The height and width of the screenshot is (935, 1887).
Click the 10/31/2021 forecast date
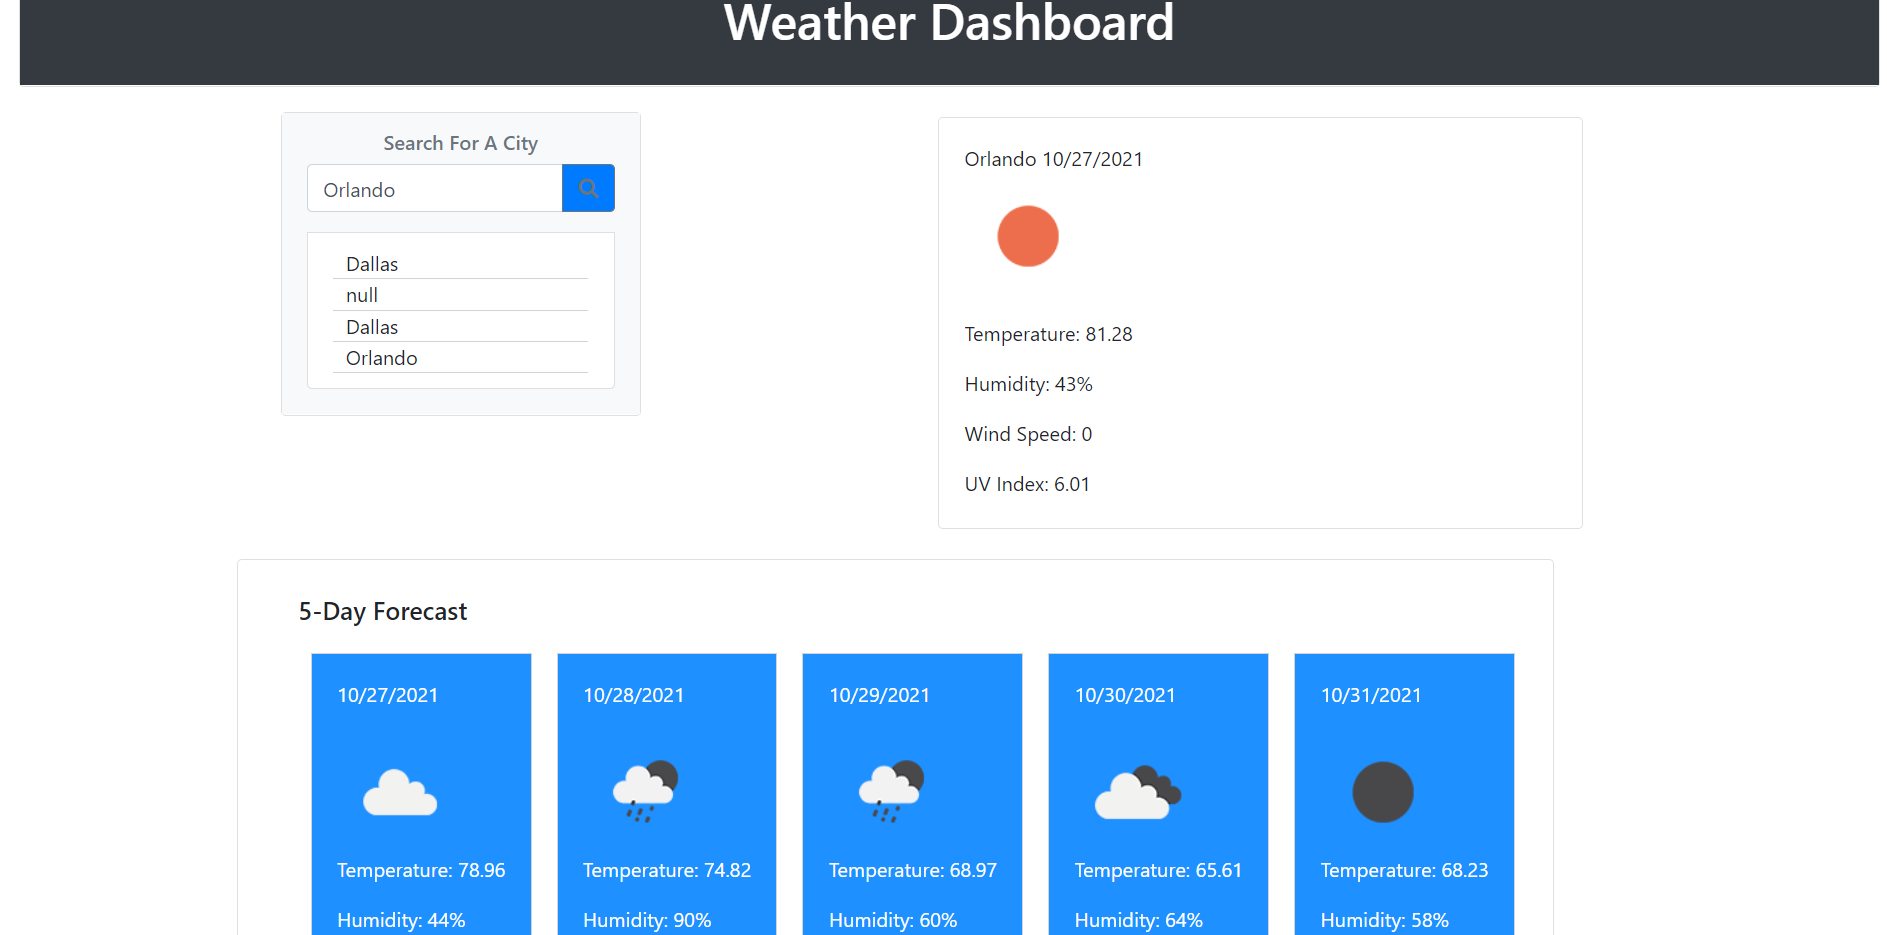pos(1371,695)
